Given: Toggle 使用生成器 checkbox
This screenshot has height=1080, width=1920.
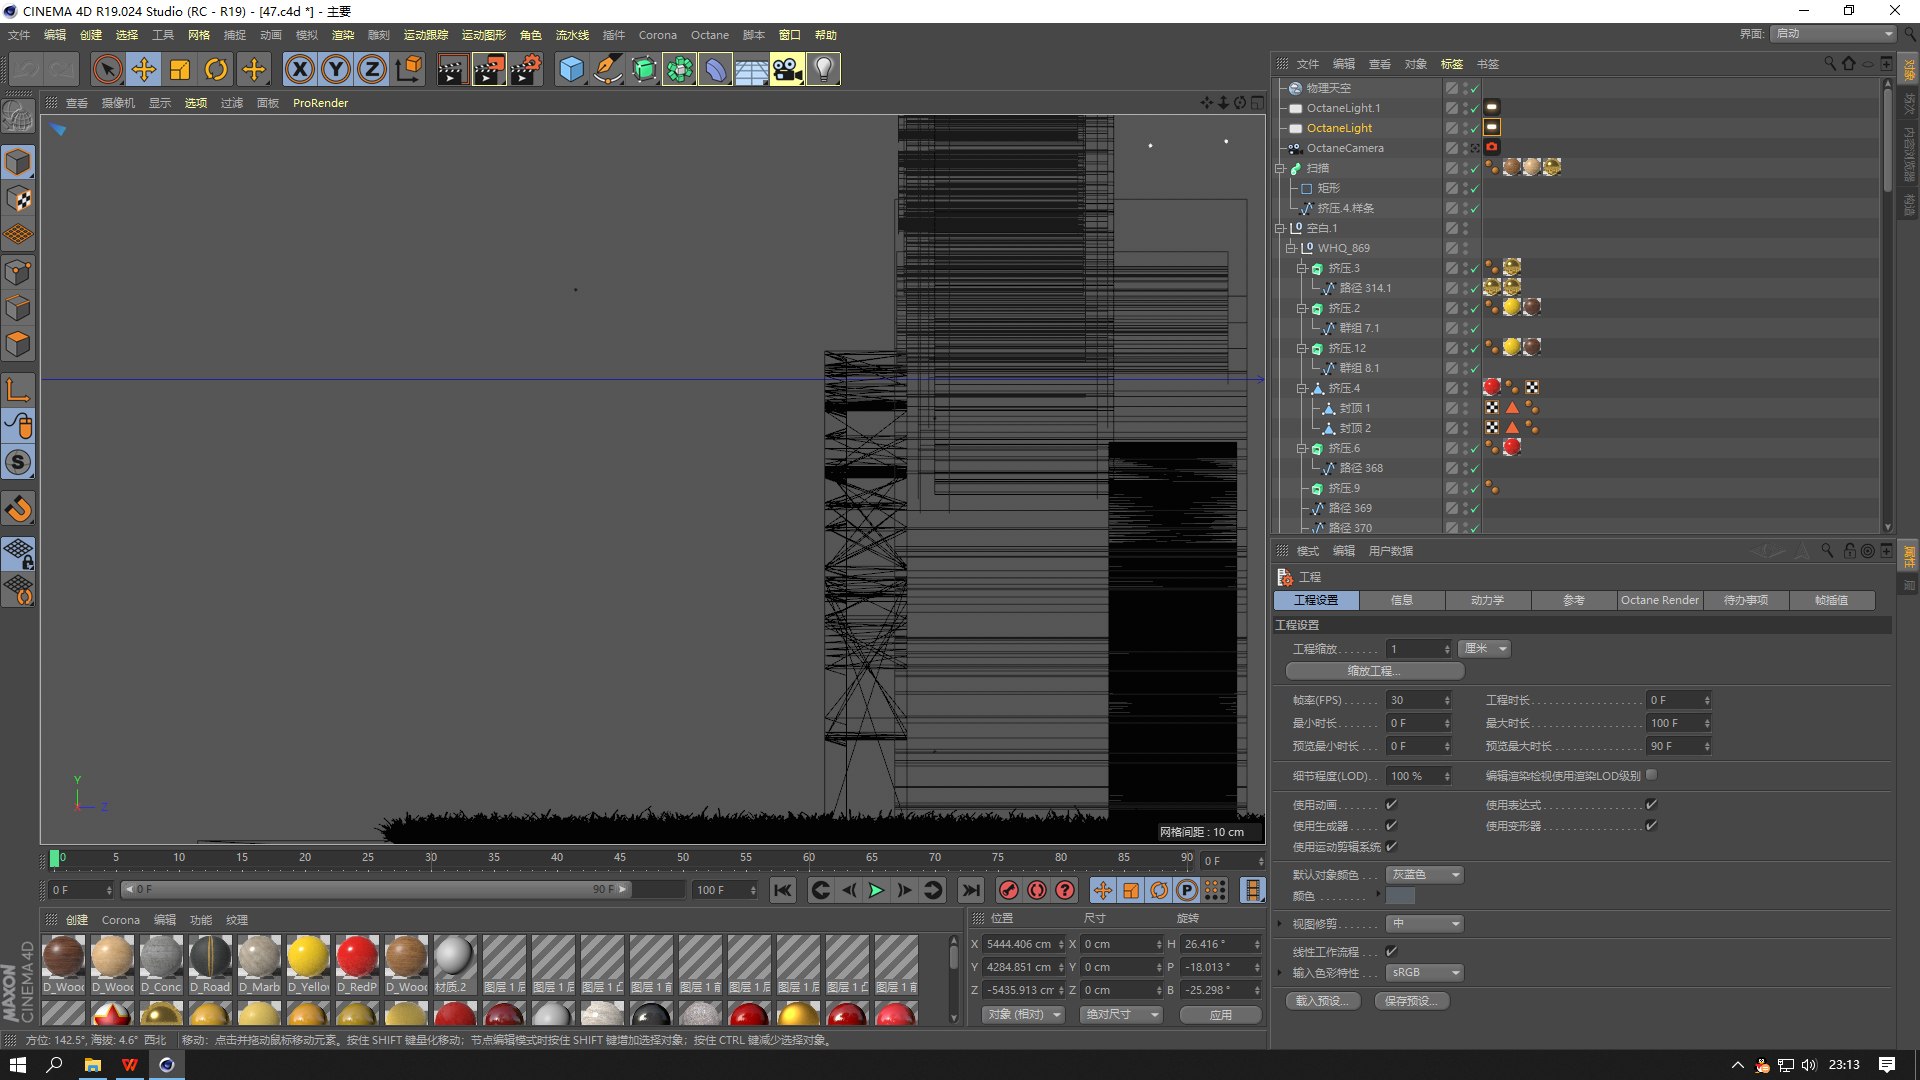Looking at the screenshot, I should (1391, 825).
